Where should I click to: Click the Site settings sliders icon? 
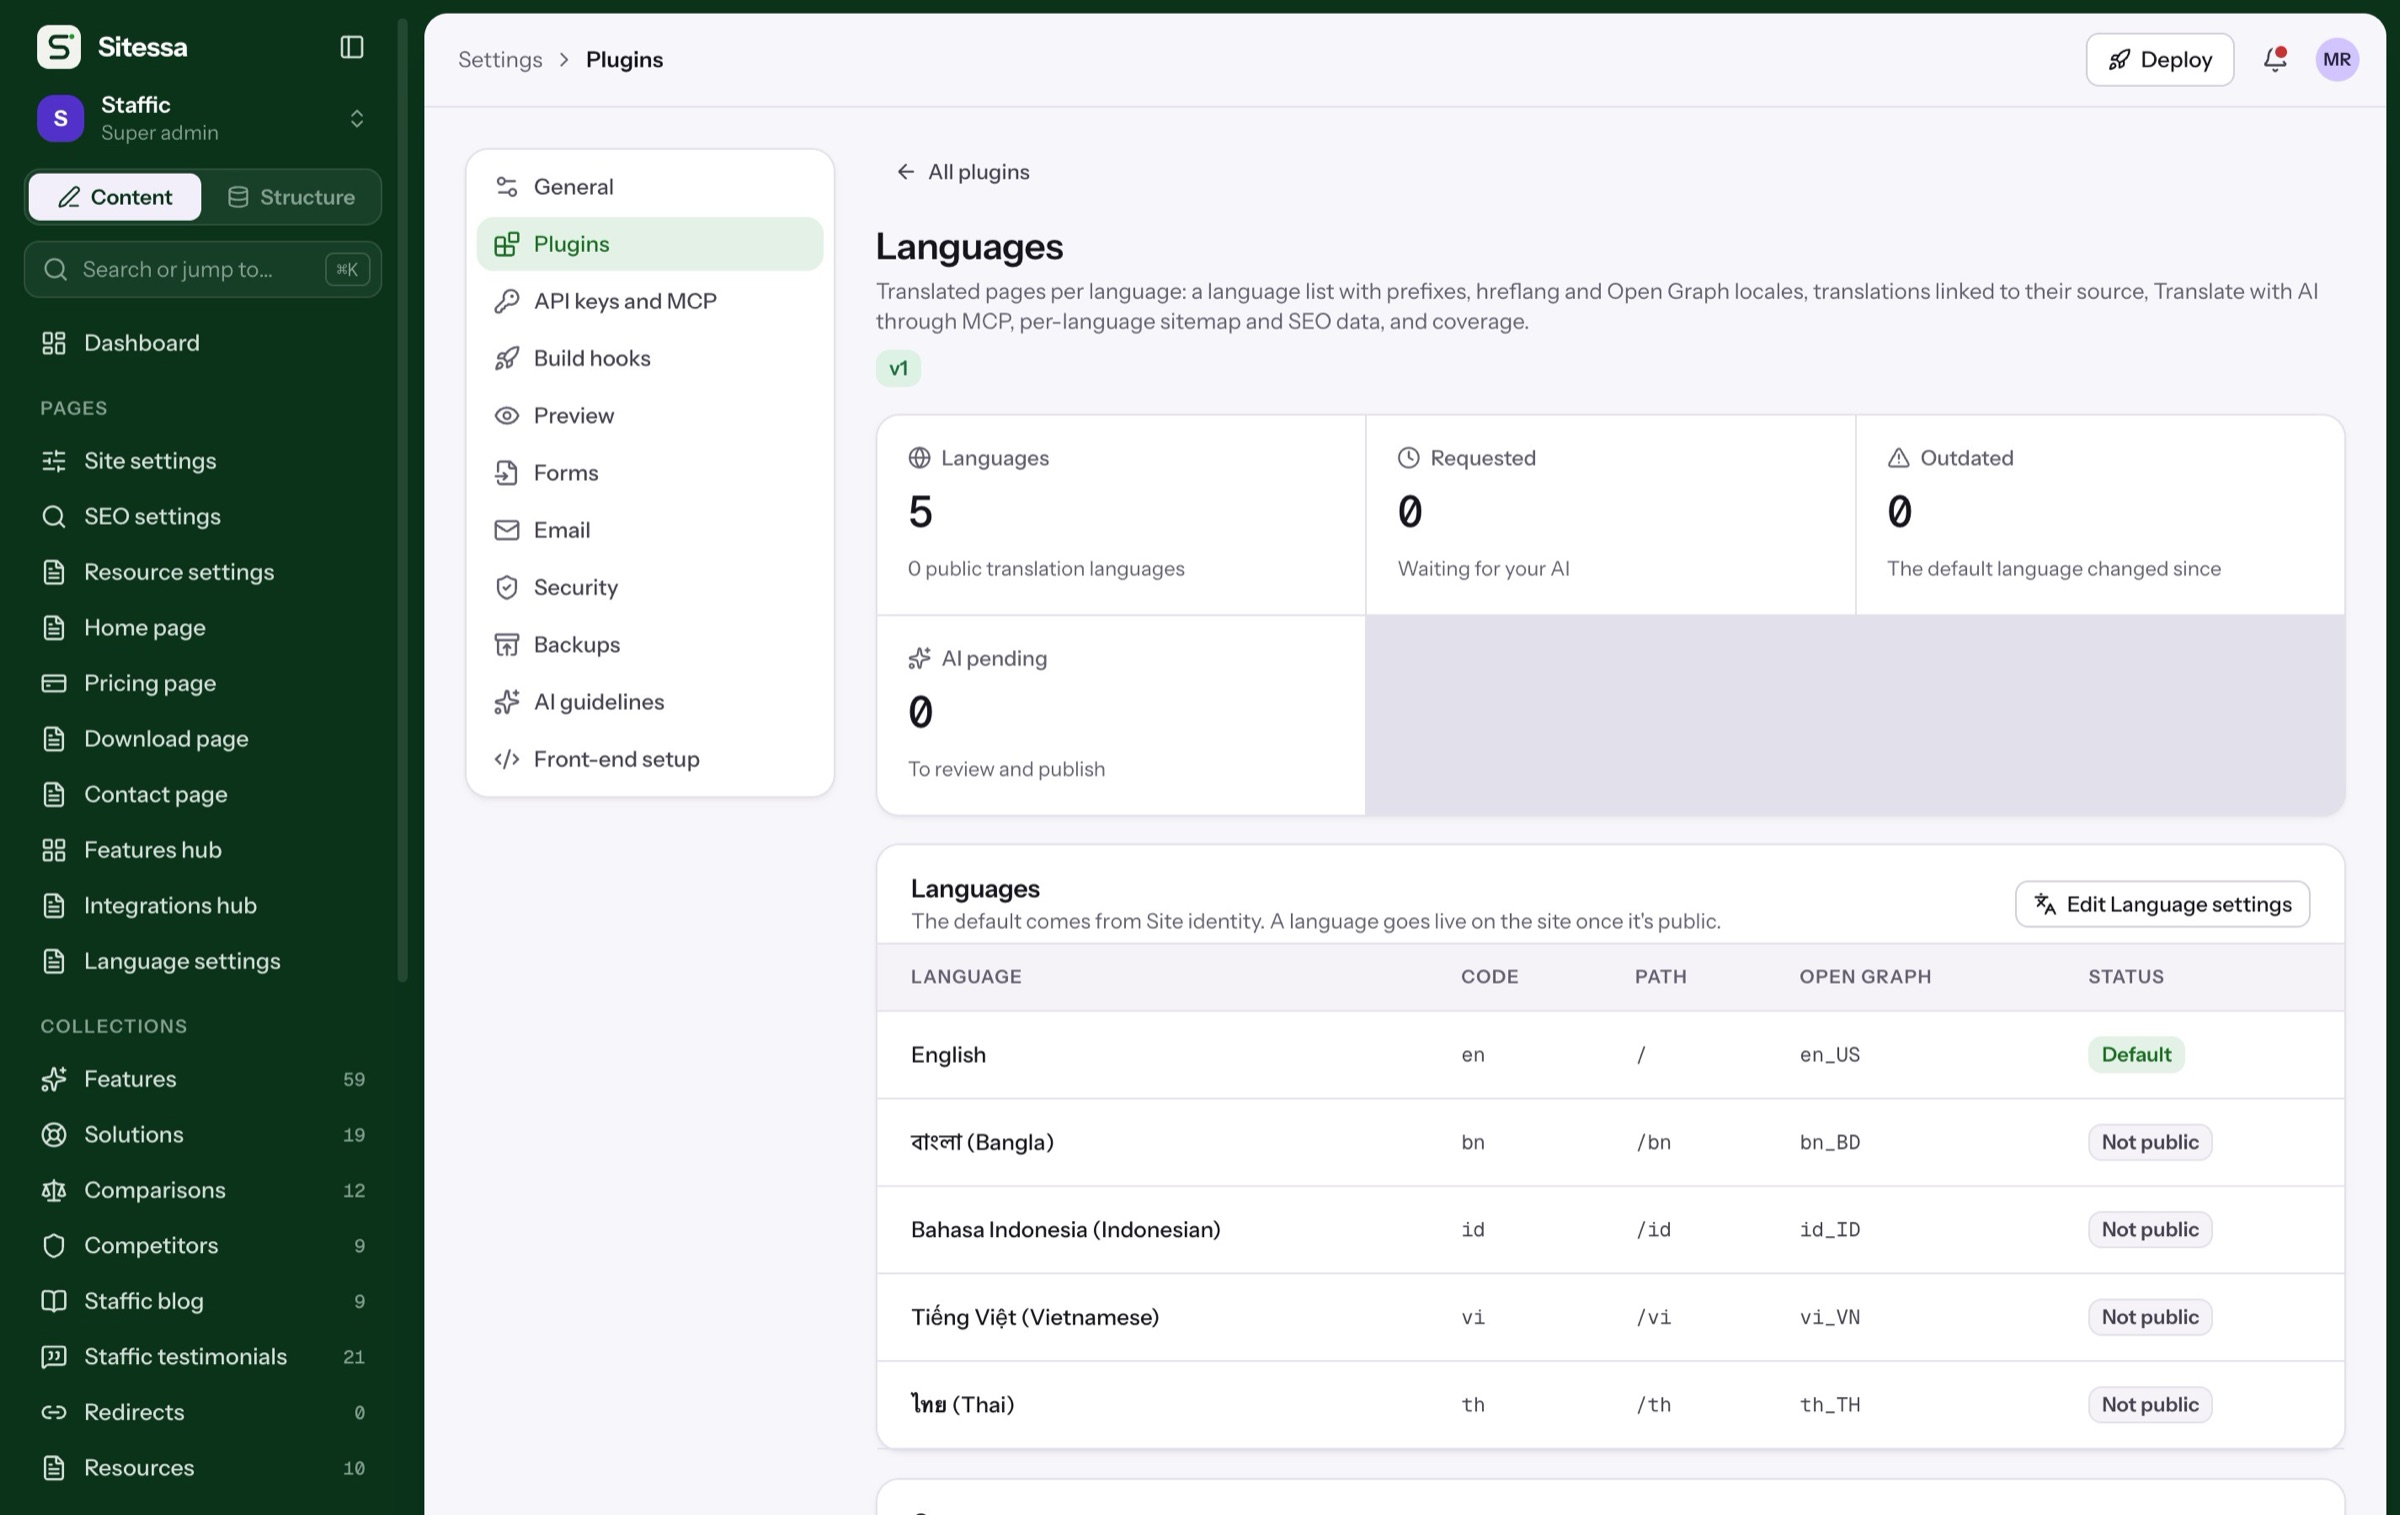pyautogui.click(x=54, y=461)
